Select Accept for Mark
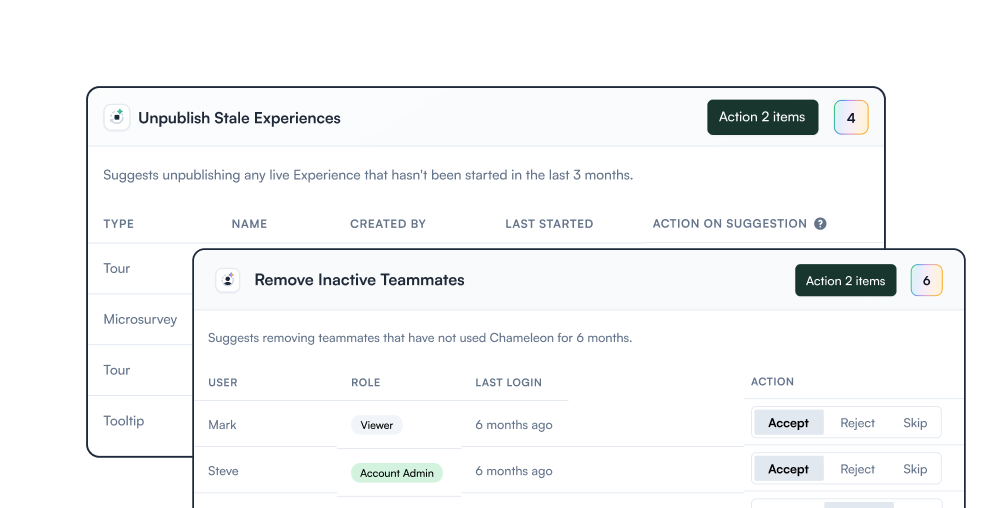The image size is (998, 508). click(x=788, y=423)
